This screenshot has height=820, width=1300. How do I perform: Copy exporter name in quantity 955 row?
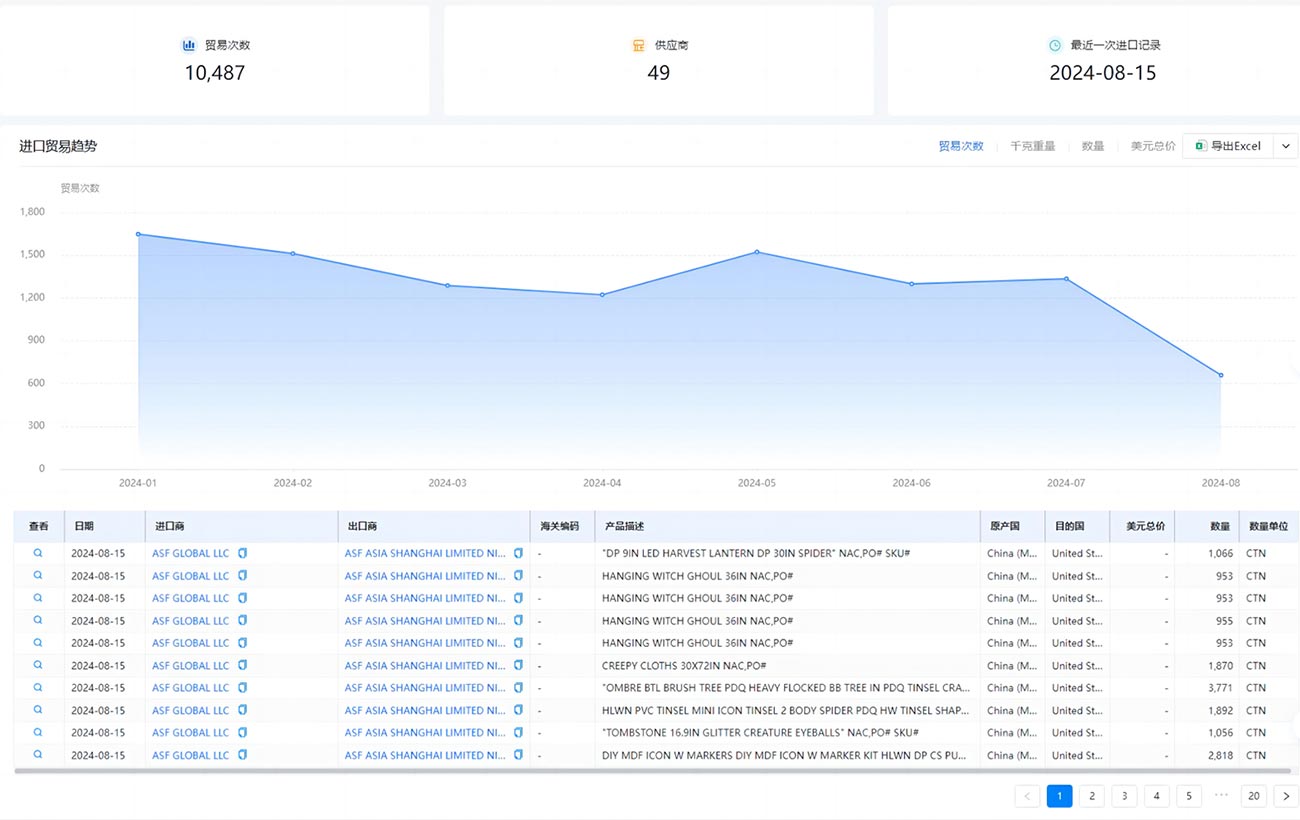click(x=518, y=620)
